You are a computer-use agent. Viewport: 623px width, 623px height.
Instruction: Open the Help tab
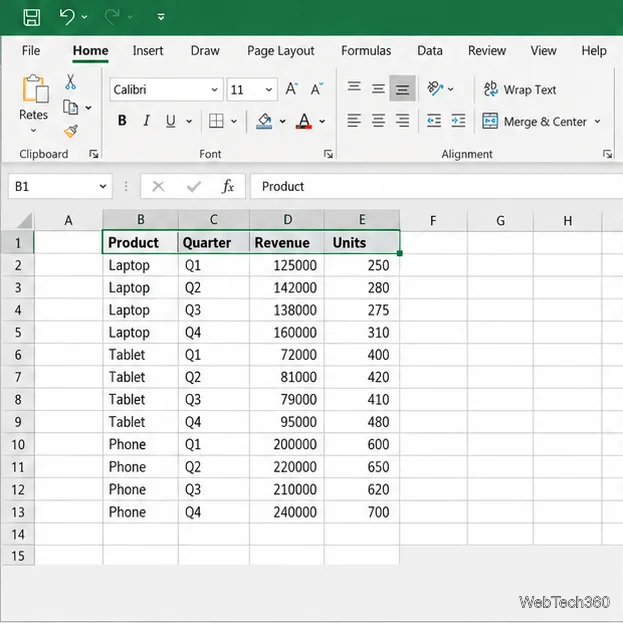point(594,50)
